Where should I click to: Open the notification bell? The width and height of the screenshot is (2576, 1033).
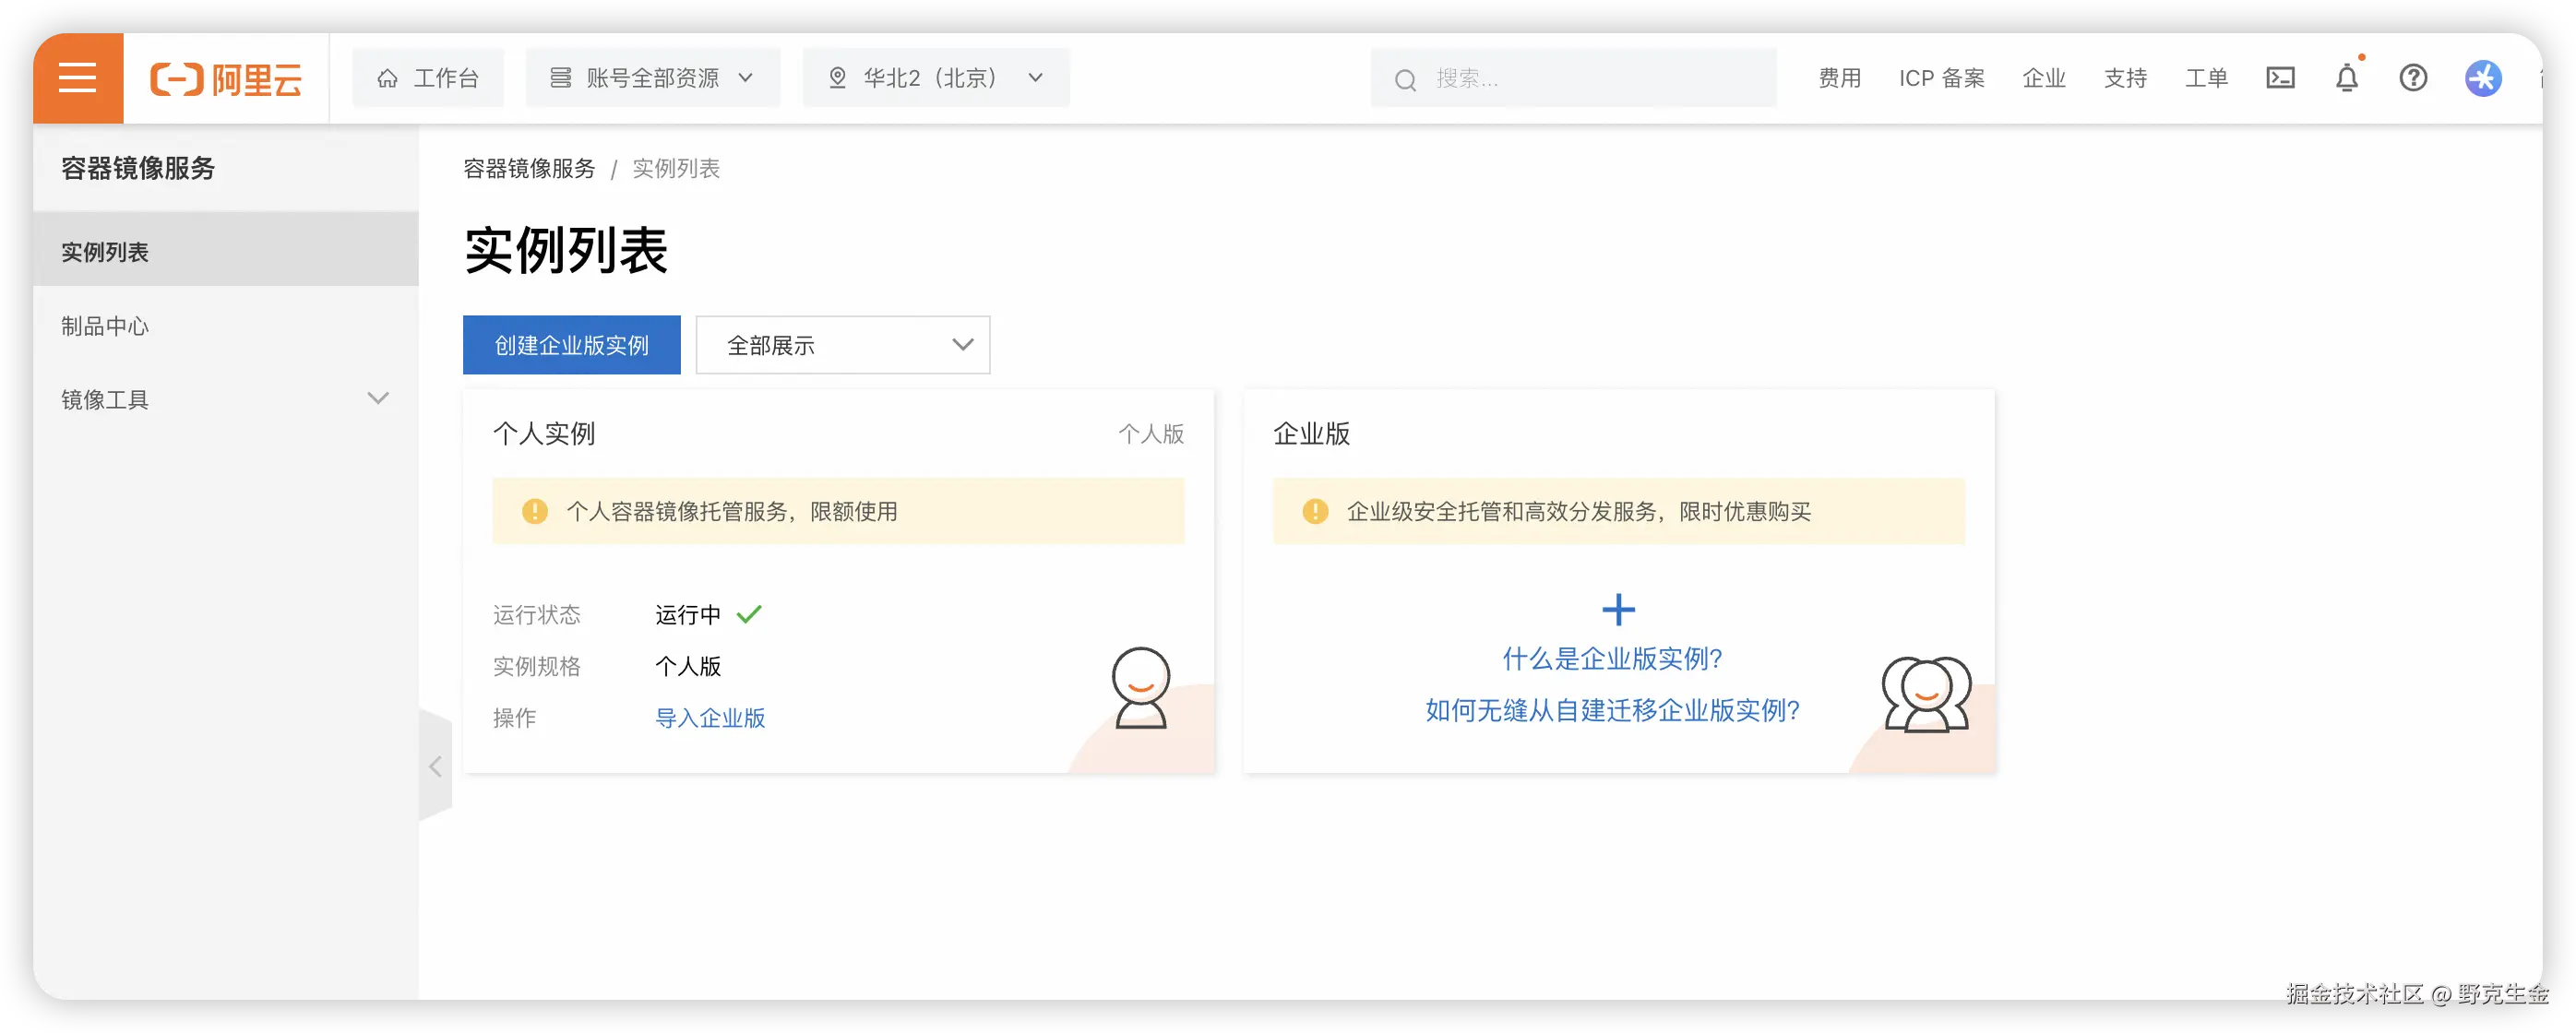2346,78
